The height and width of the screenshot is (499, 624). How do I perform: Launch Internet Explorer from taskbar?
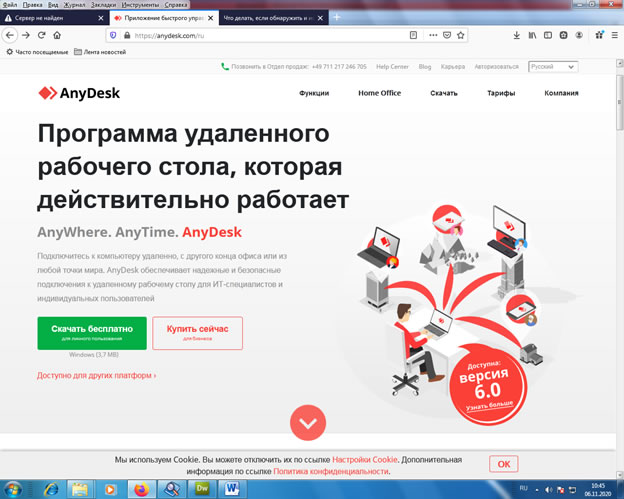51,489
